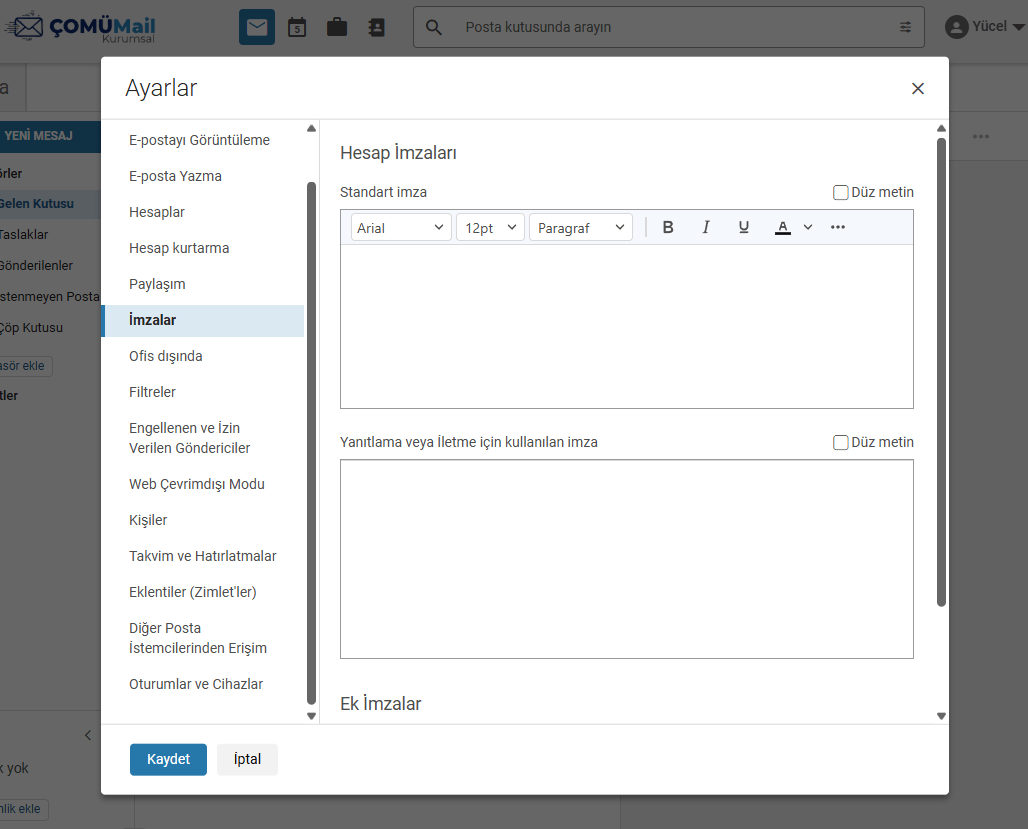
Task: Open Filtreler settings section
Action: click(152, 392)
